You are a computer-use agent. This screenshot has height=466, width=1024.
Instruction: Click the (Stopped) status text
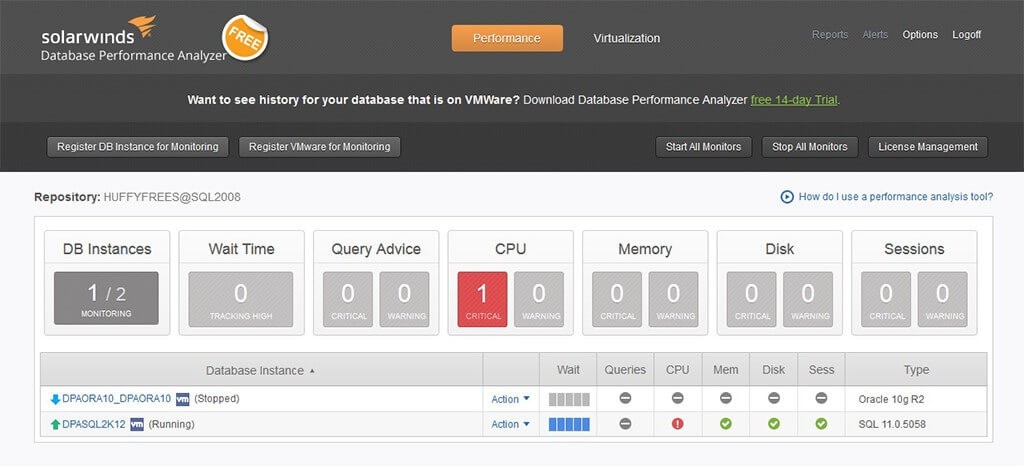217,399
